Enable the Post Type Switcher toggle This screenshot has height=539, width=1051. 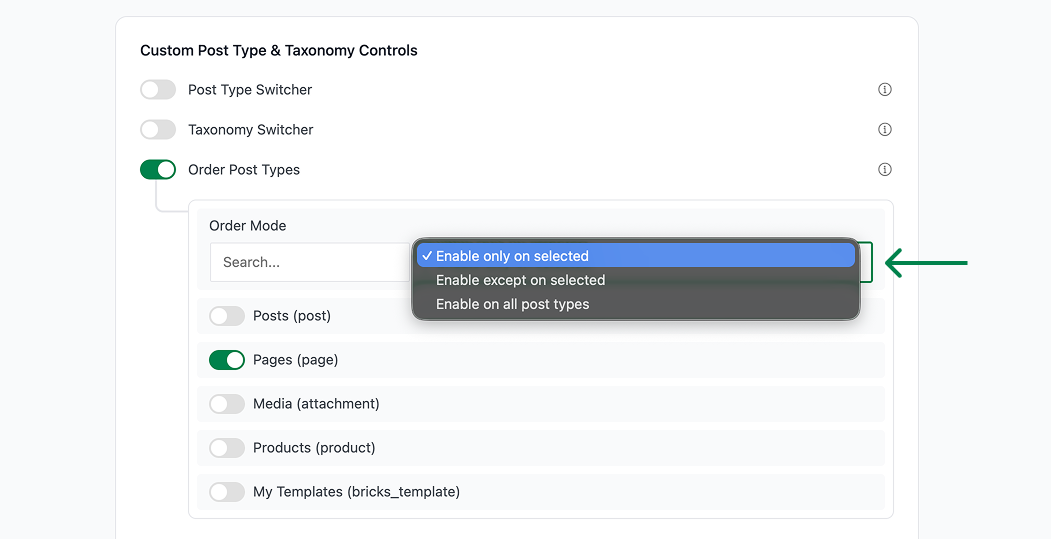point(158,89)
